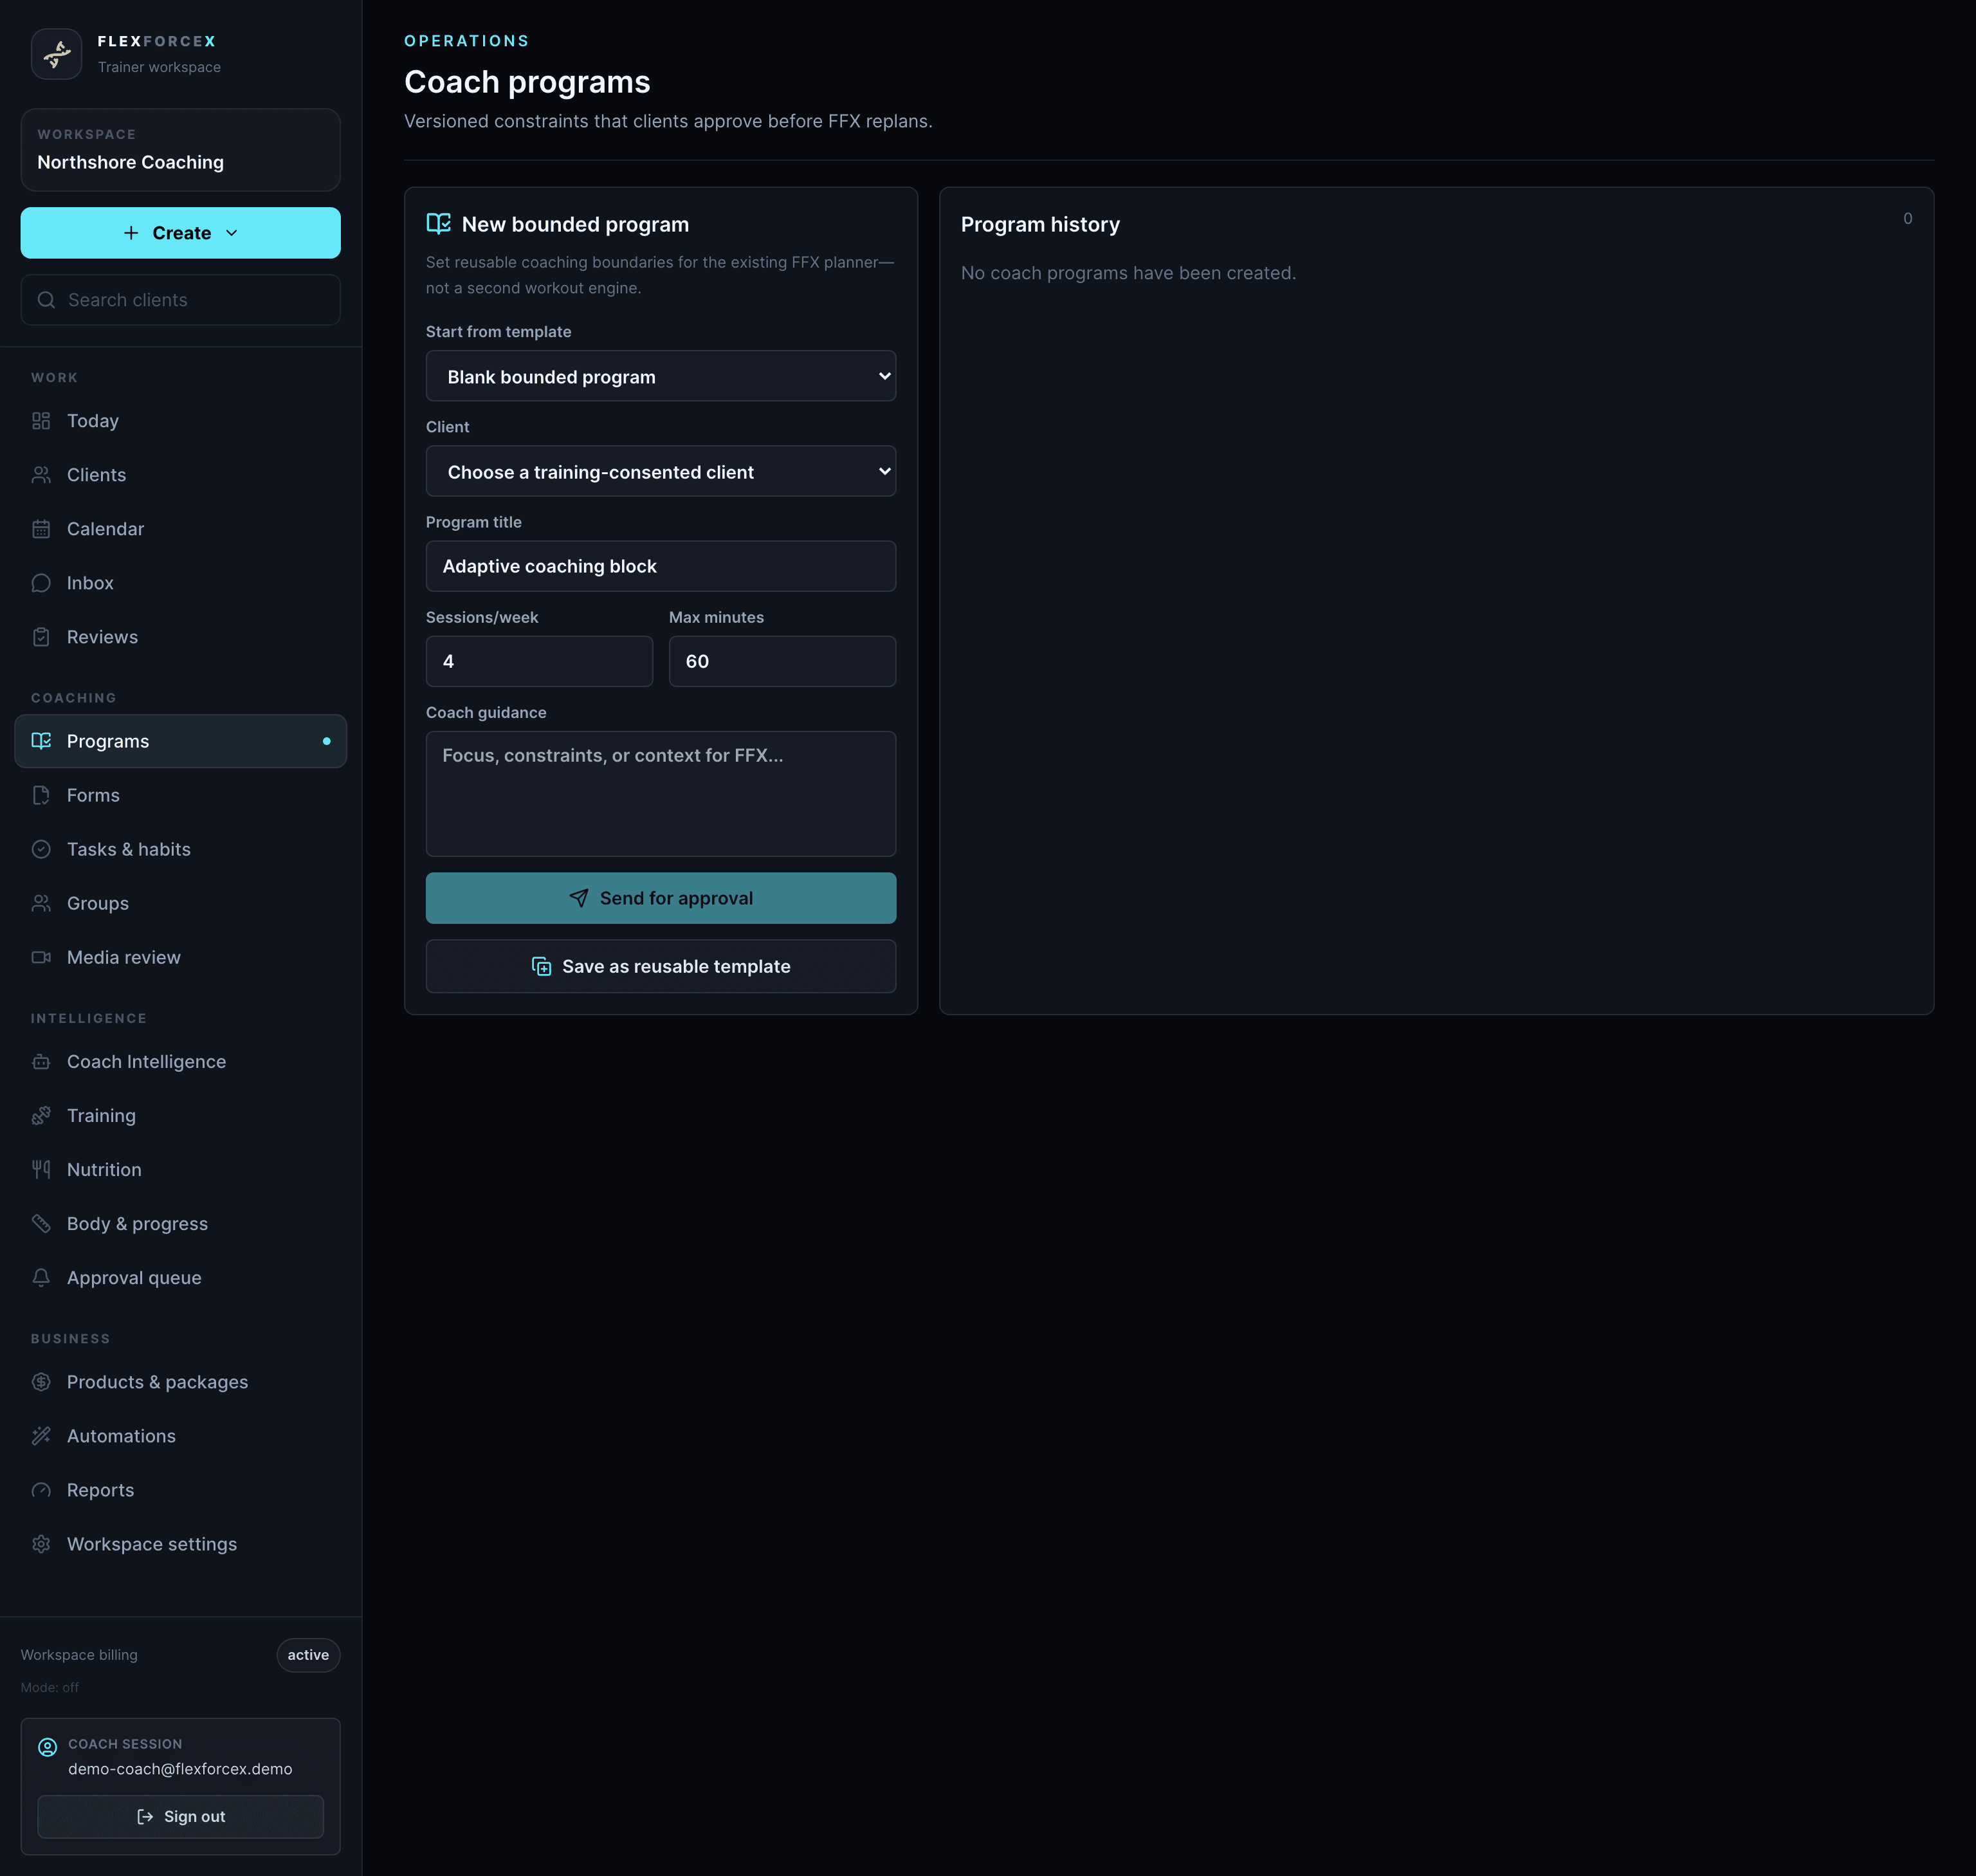This screenshot has height=1876, width=1976.
Task: Open the Start from template dropdown
Action: 661,376
